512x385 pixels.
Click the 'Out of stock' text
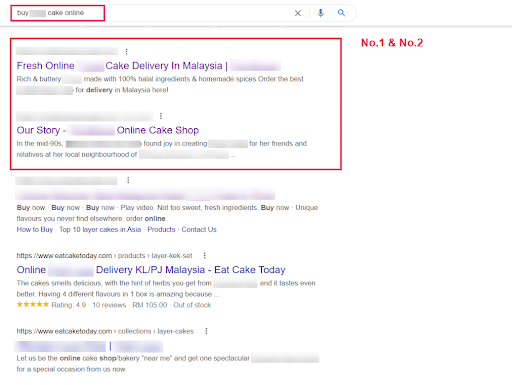tap(192, 305)
